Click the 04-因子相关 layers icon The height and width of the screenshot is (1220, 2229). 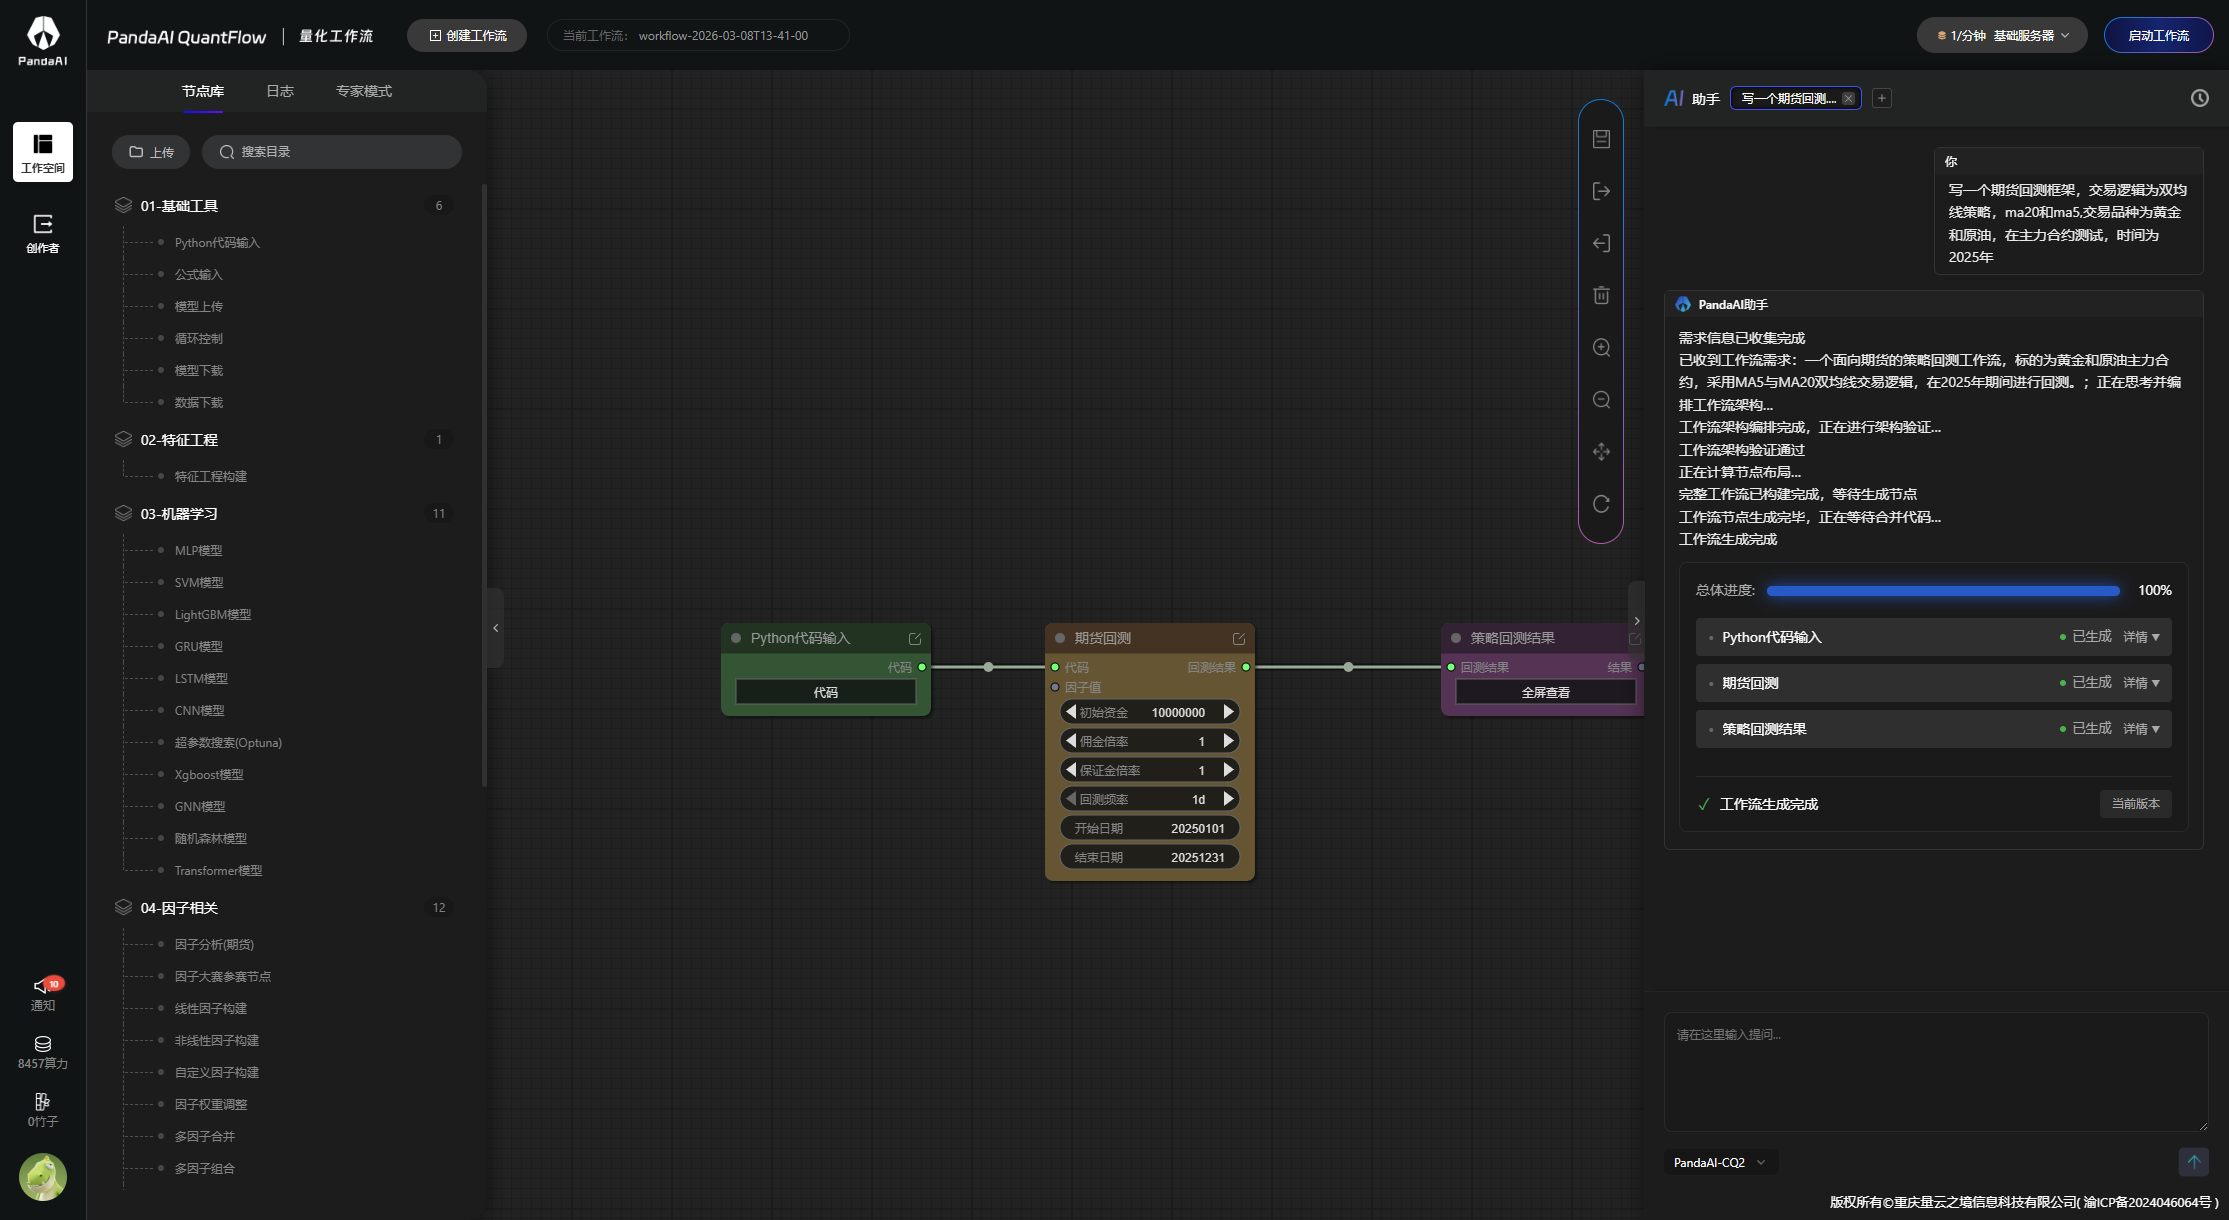click(123, 907)
